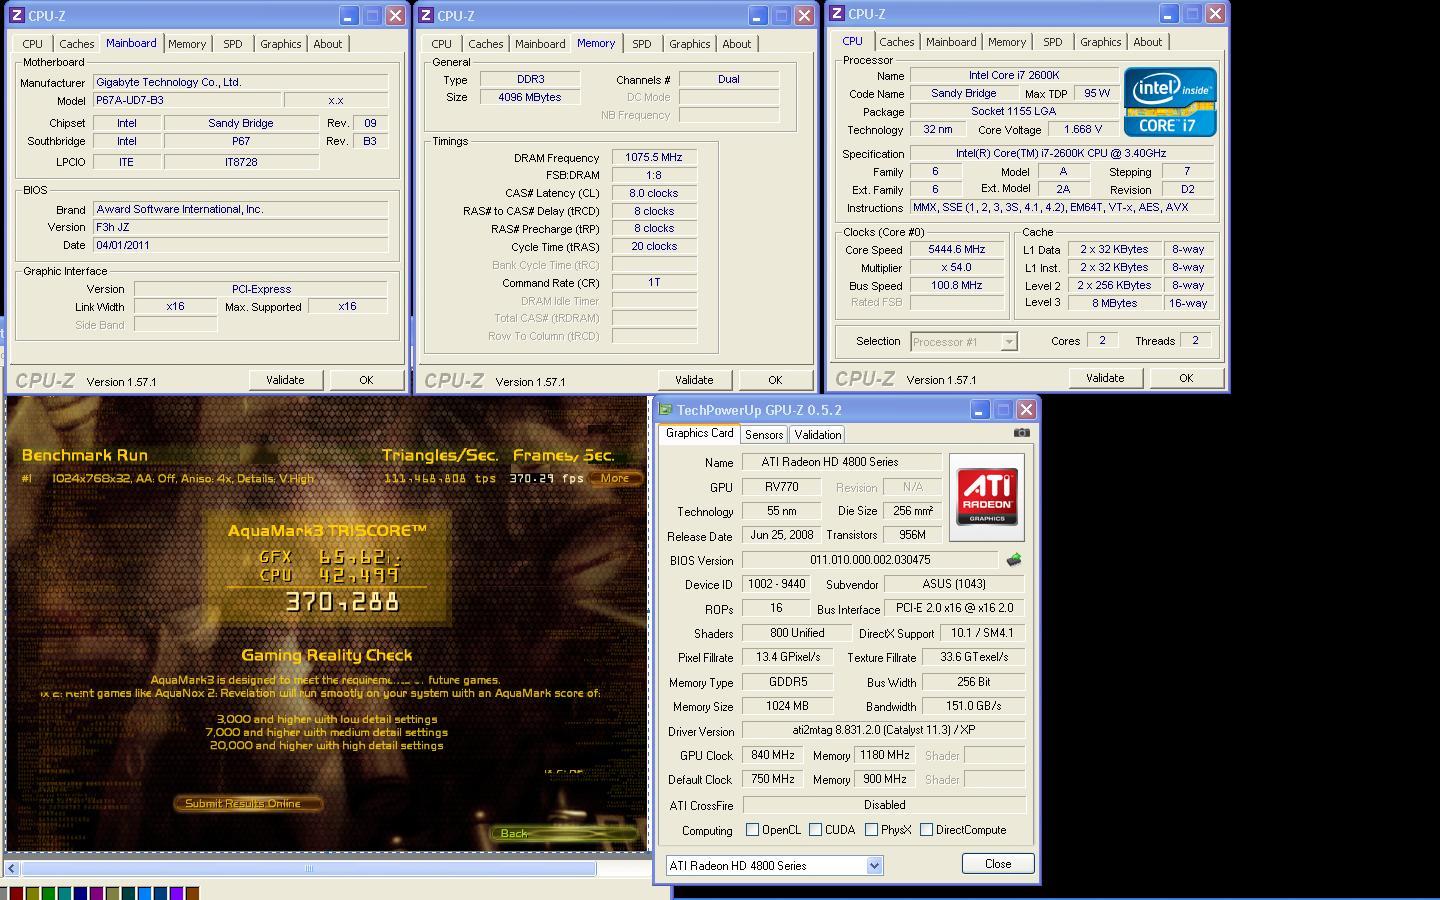Enable the DirectCompute checkbox
This screenshot has height=900, width=1440.
tap(926, 830)
